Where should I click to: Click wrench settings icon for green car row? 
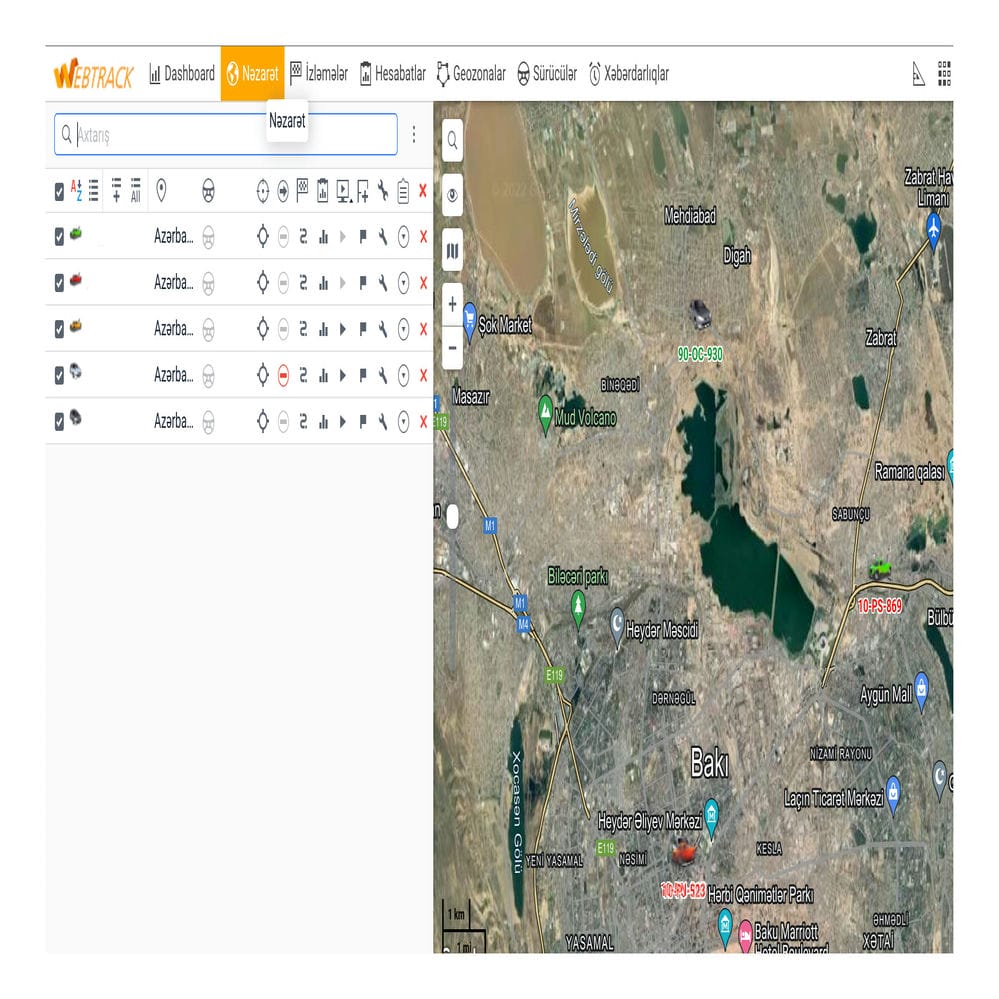382,237
